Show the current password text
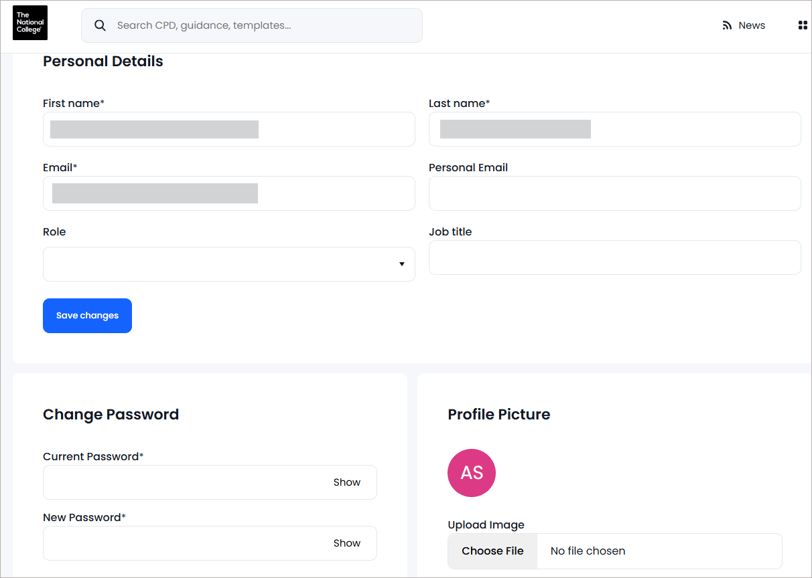812x578 pixels. tap(347, 482)
